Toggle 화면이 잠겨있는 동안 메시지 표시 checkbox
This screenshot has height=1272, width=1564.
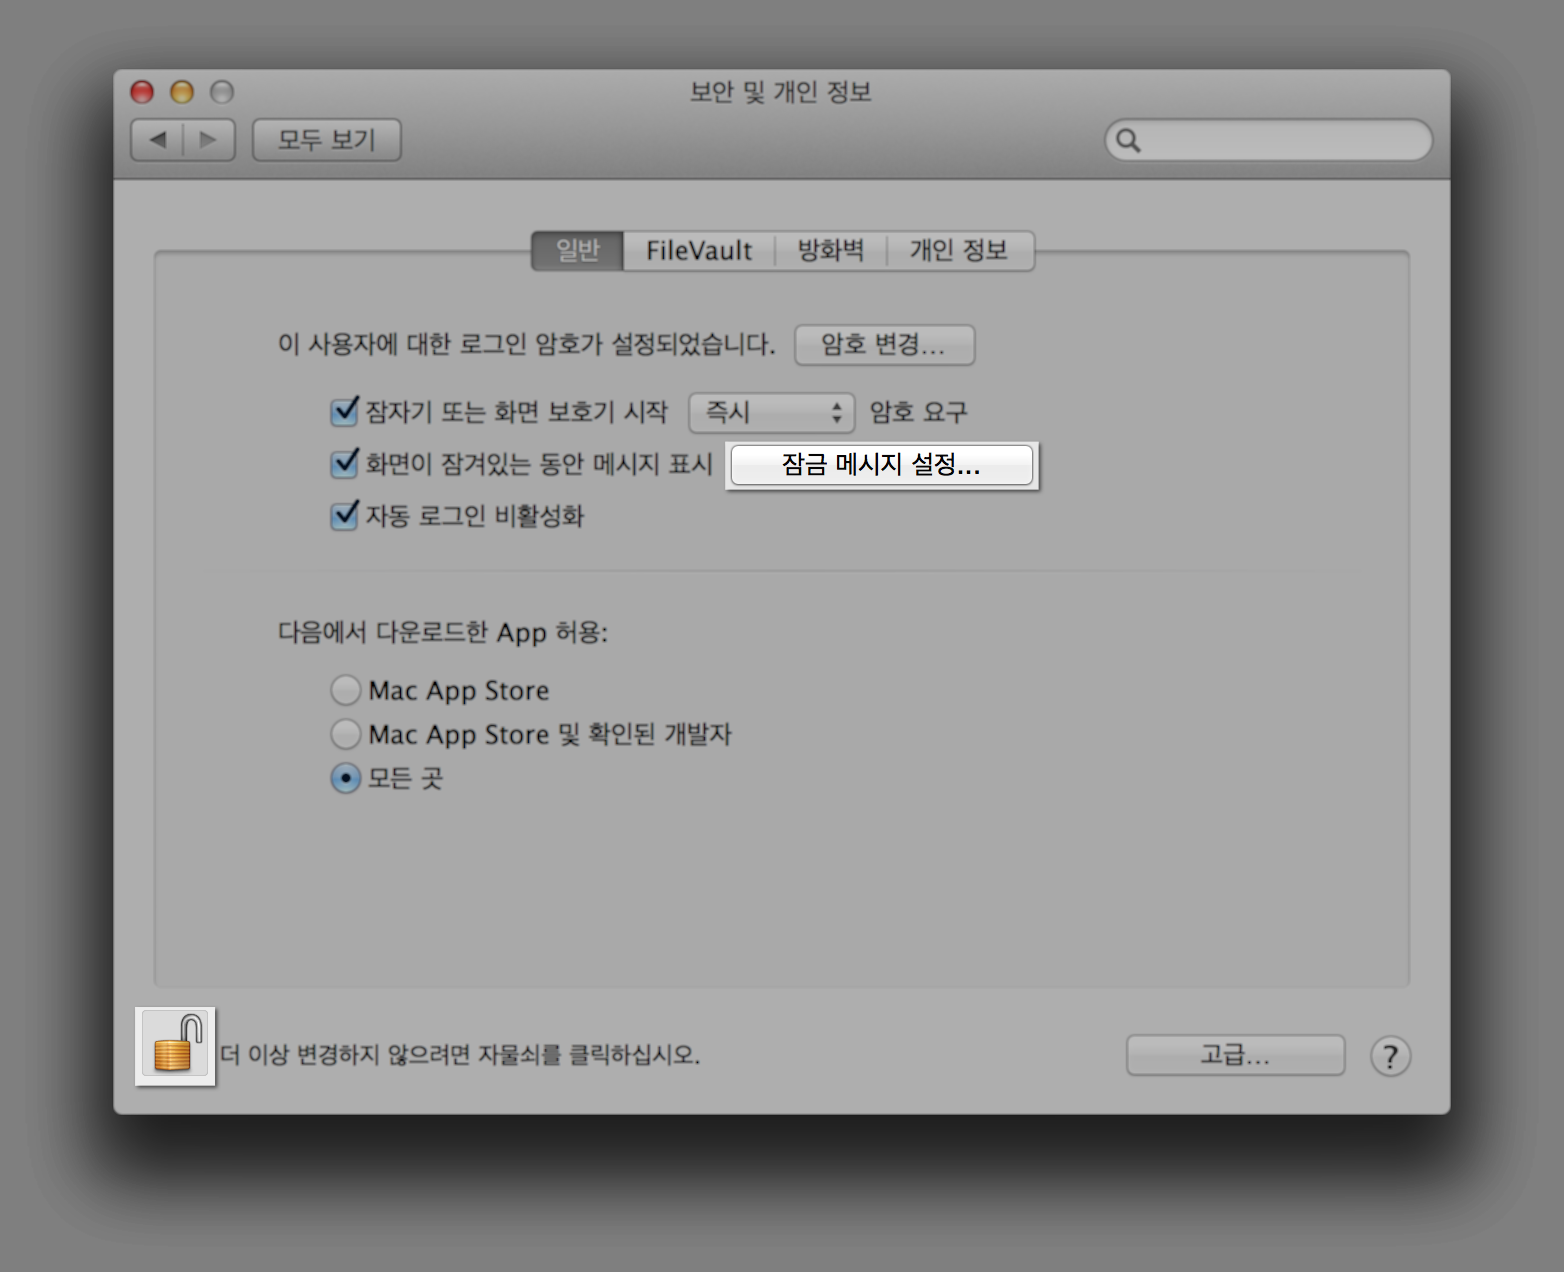344,463
